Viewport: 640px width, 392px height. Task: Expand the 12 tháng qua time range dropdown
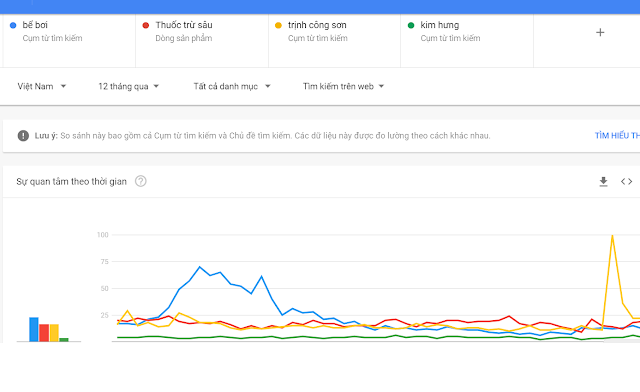point(129,86)
